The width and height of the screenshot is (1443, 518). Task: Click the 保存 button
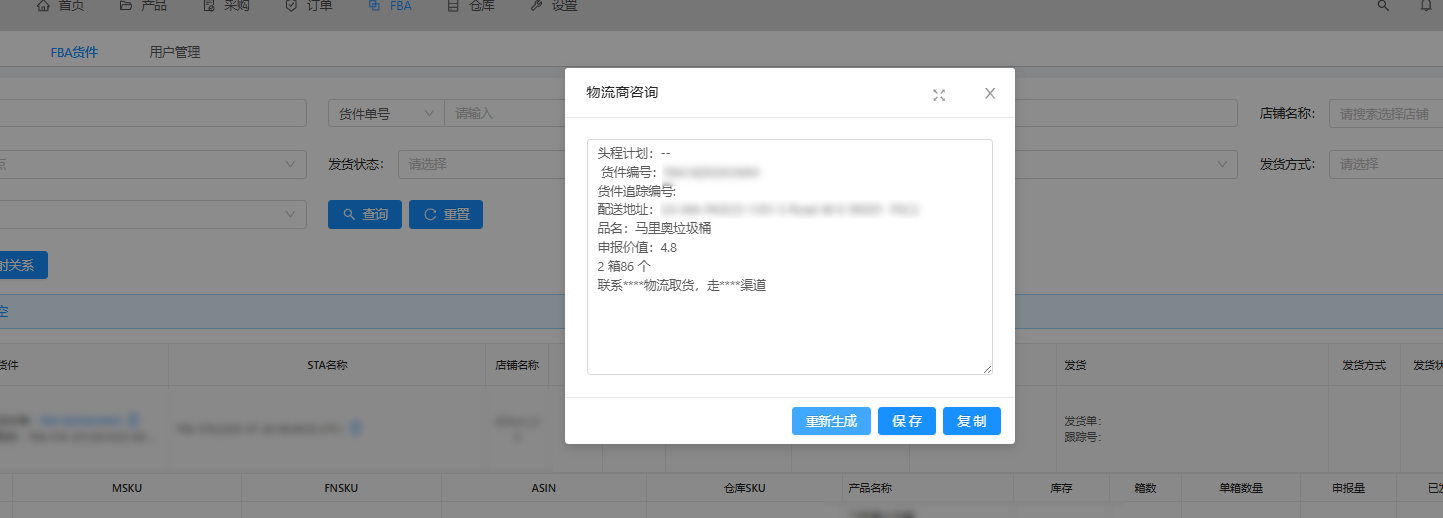tap(907, 421)
